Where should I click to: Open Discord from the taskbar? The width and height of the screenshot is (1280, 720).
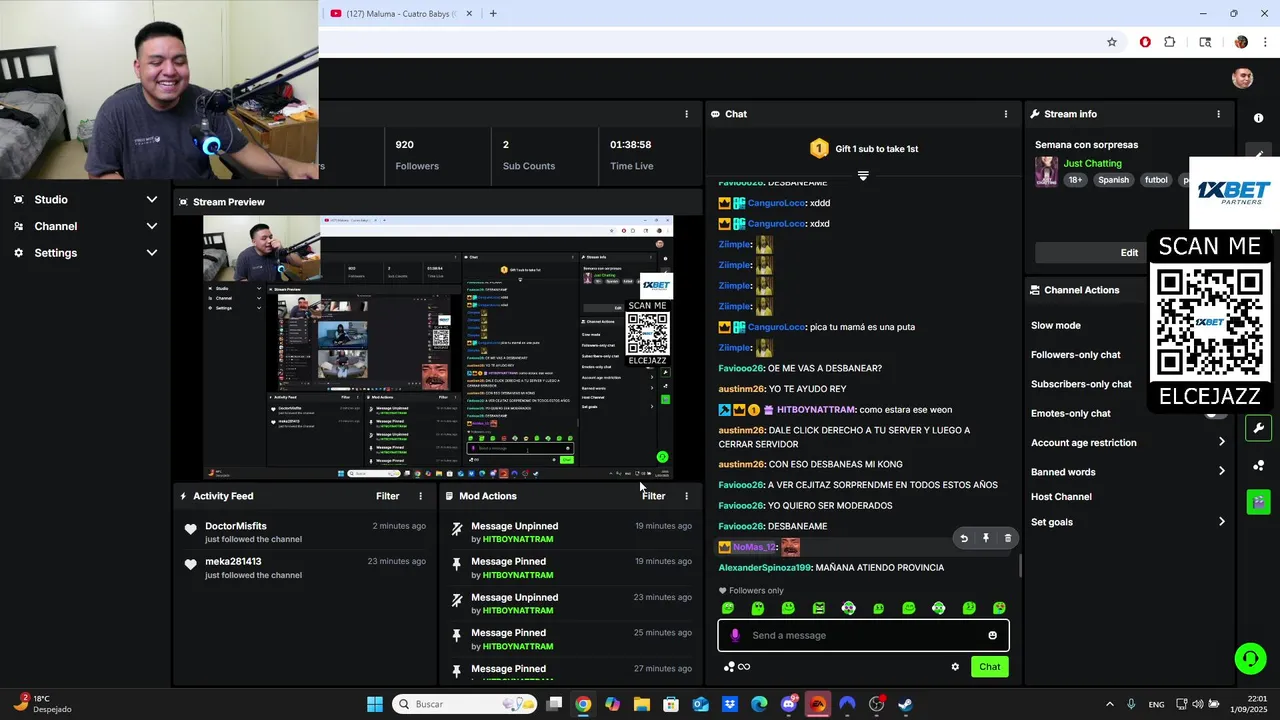[788, 704]
